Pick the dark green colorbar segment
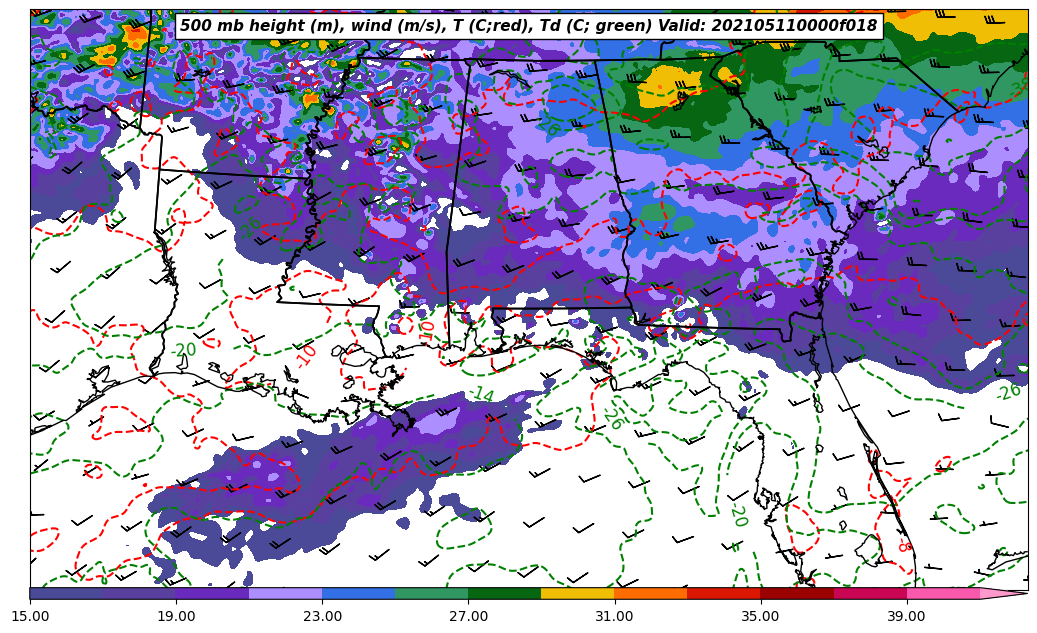 pyautogui.click(x=504, y=593)
